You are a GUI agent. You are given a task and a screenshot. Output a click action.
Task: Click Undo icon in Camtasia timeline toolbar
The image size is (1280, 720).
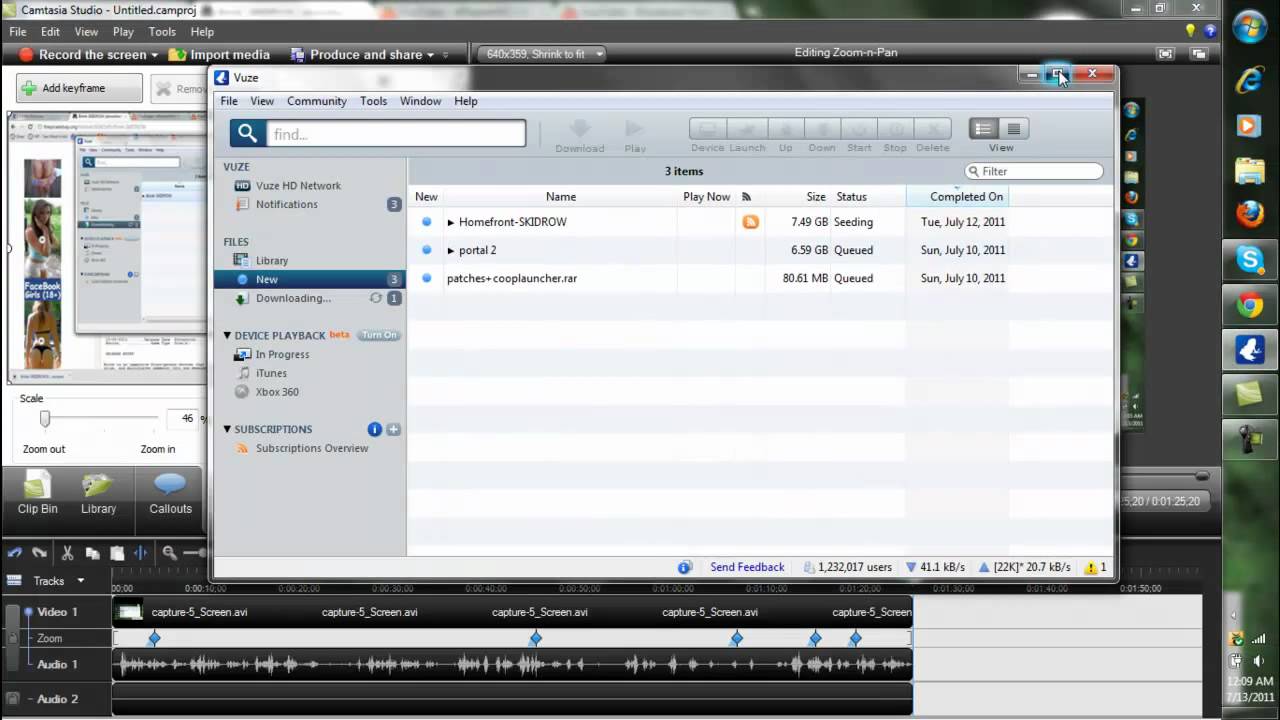(15, 552)
